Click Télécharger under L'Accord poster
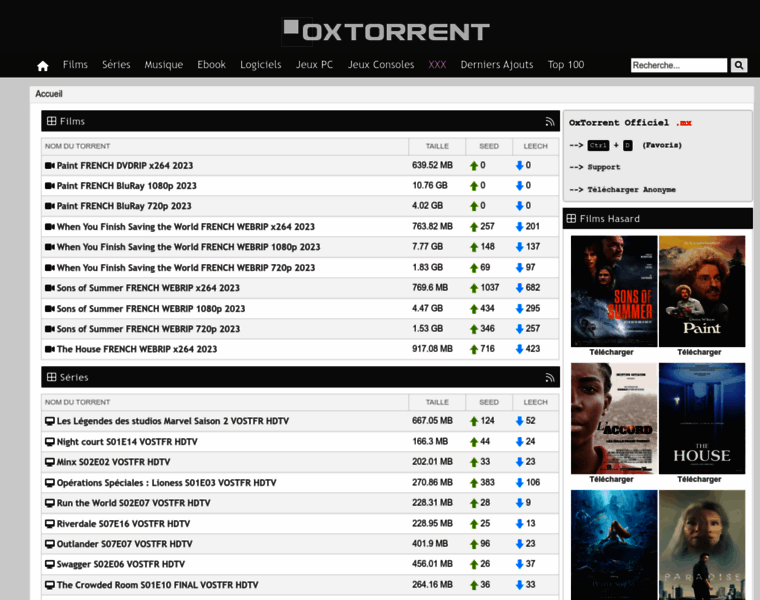 (611, 479)
